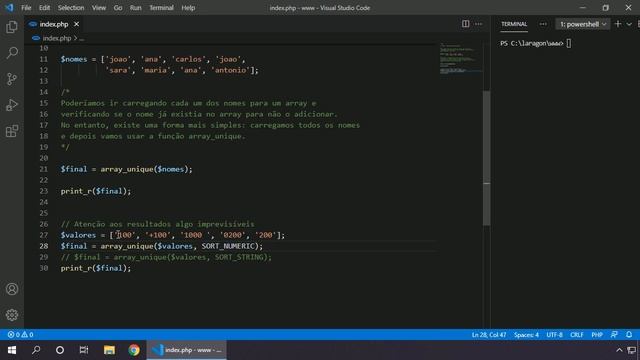This screenshot has width=640, height=360.
Task: Open Windows taskbar search
Action: click(x=36, y=350)
